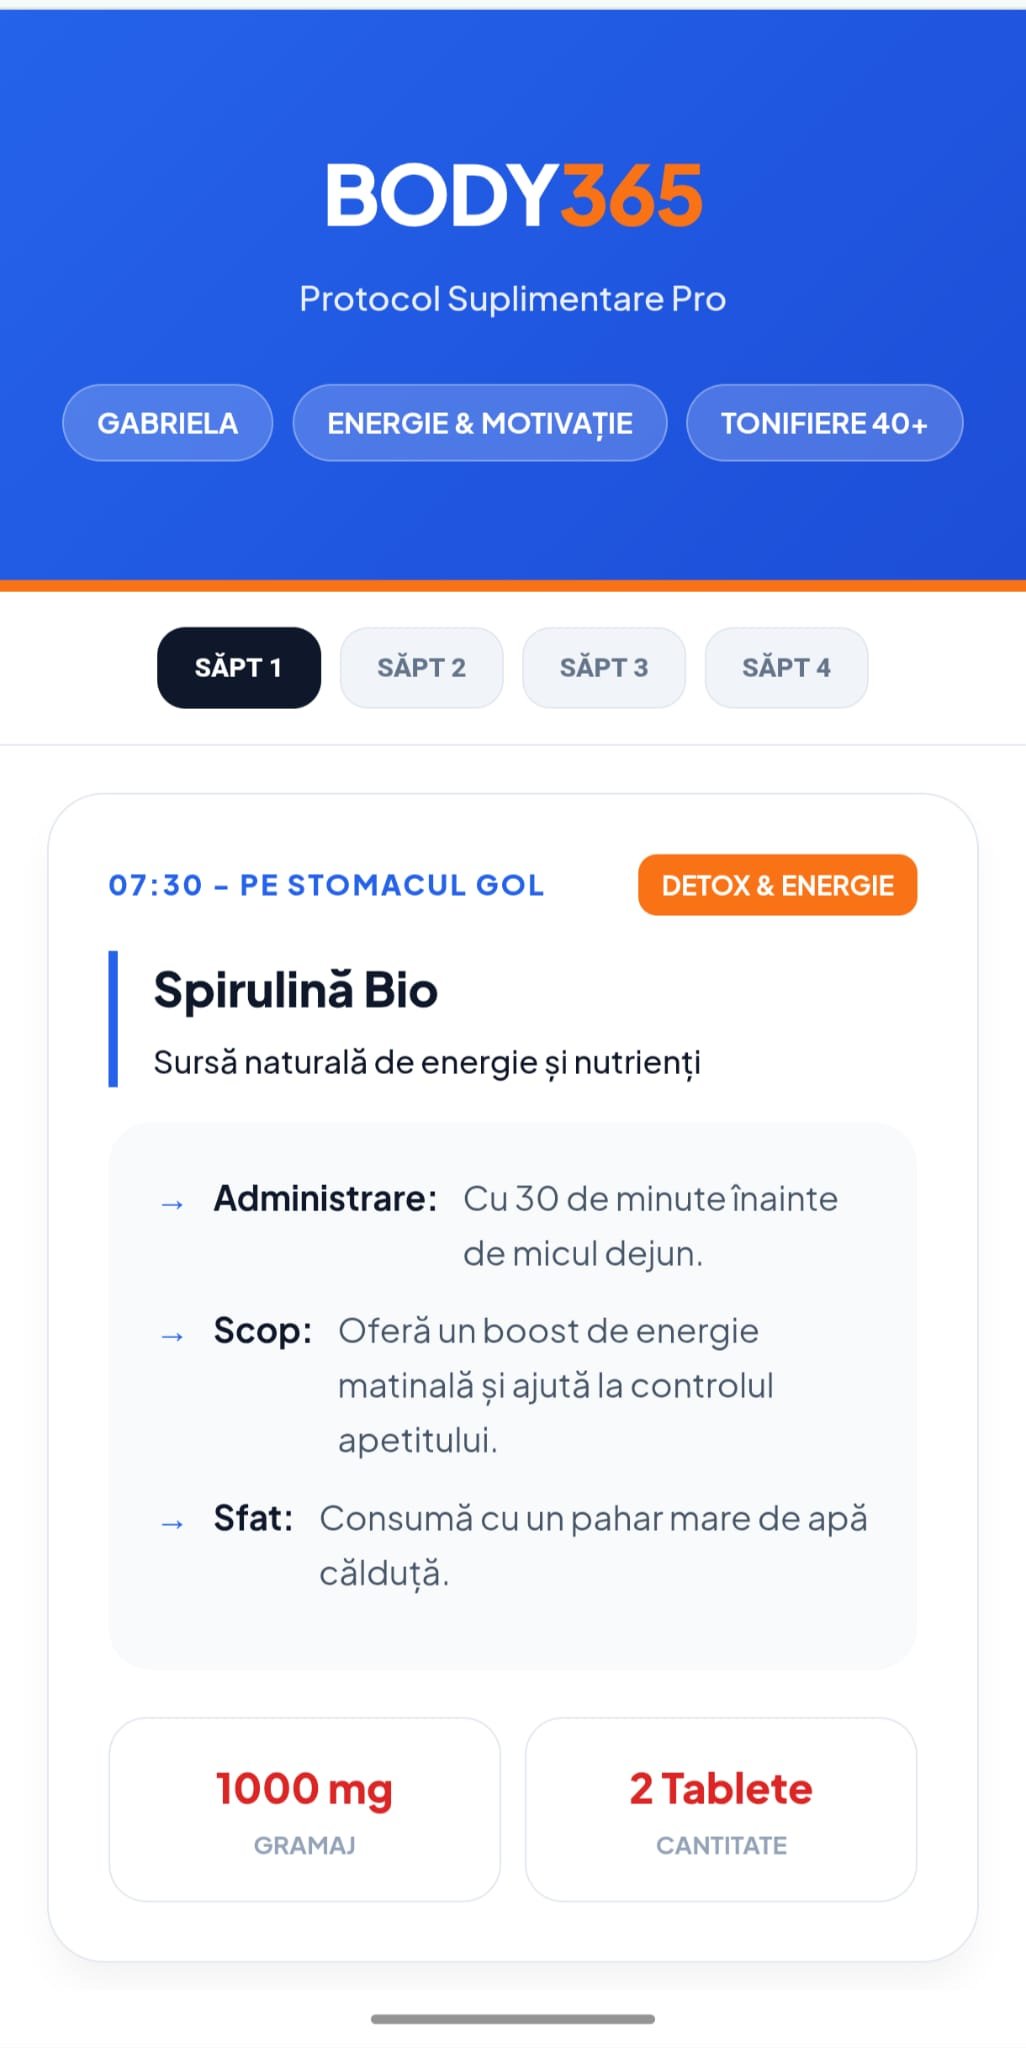Screen dimensions: 1026x2048
Task: Open the SĂPT 3 tab
Action: [x=603, y=668]
